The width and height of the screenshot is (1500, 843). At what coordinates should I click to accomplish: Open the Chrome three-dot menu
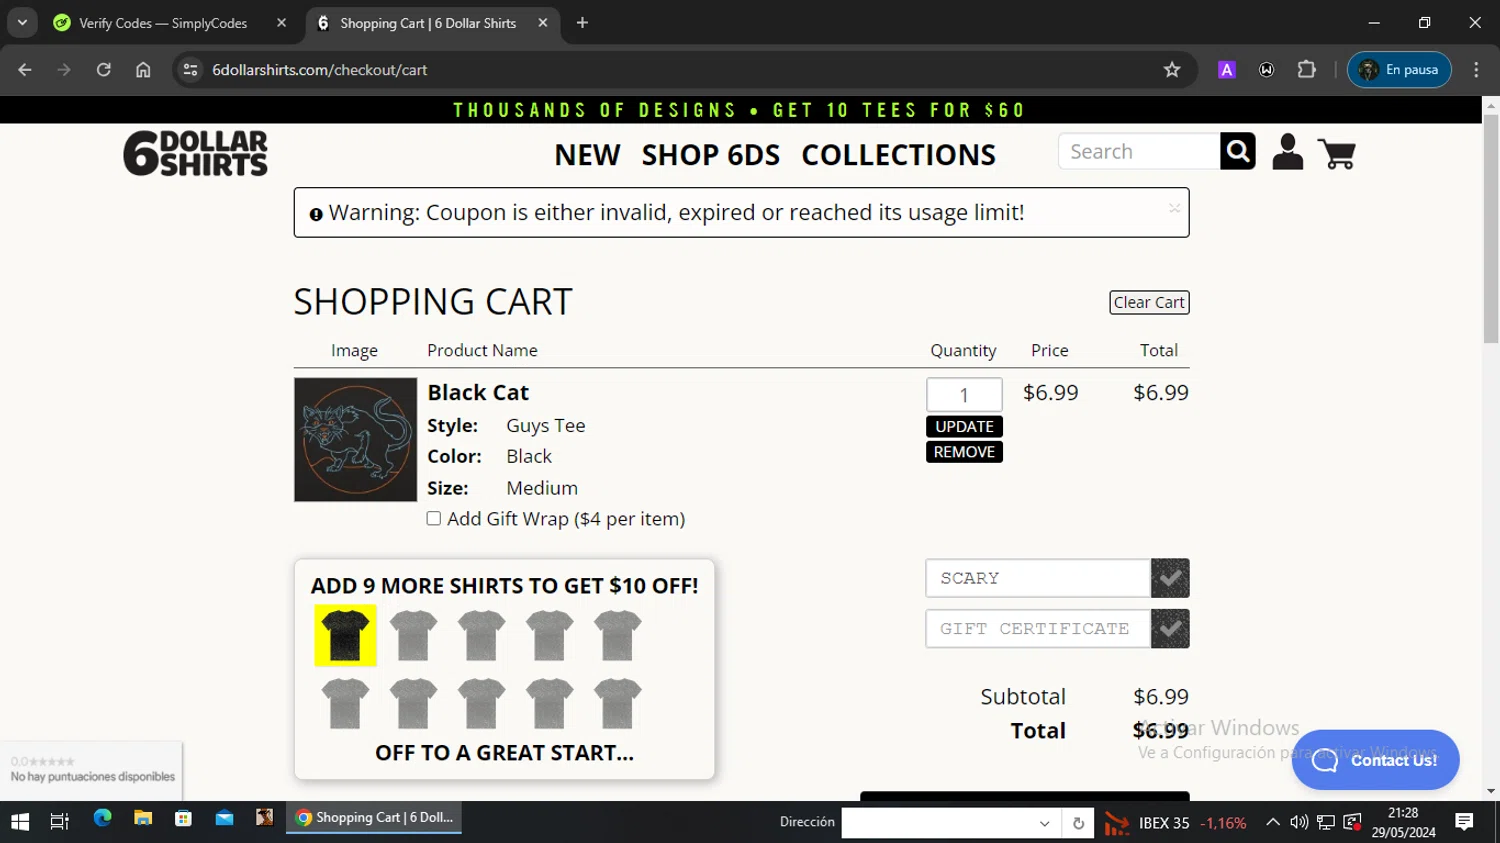coord(1476,70)
